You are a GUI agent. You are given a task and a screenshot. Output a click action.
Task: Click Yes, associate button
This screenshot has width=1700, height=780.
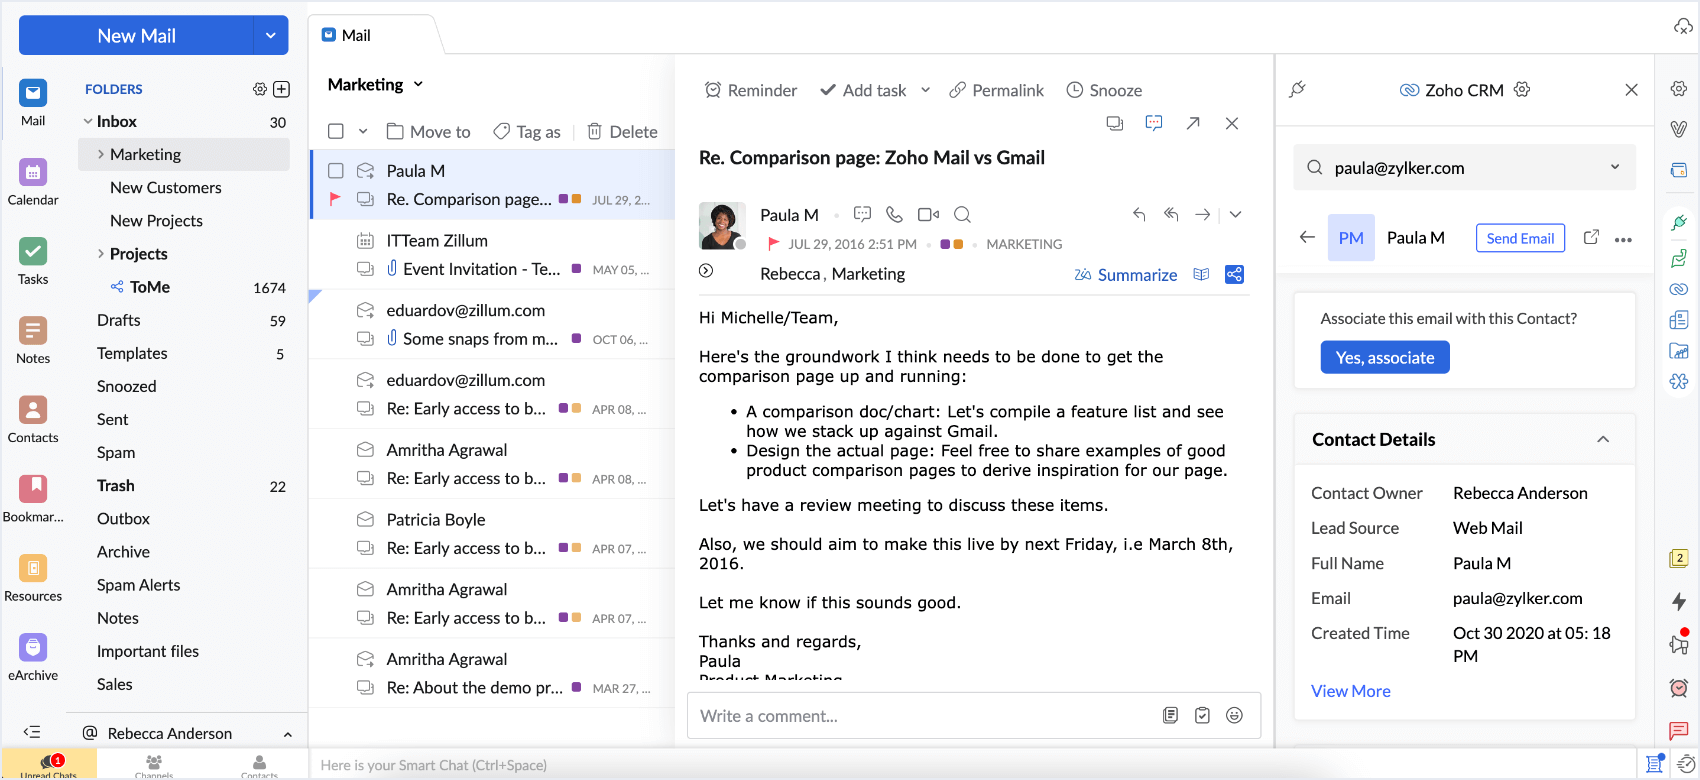(x=1385, y=357)
